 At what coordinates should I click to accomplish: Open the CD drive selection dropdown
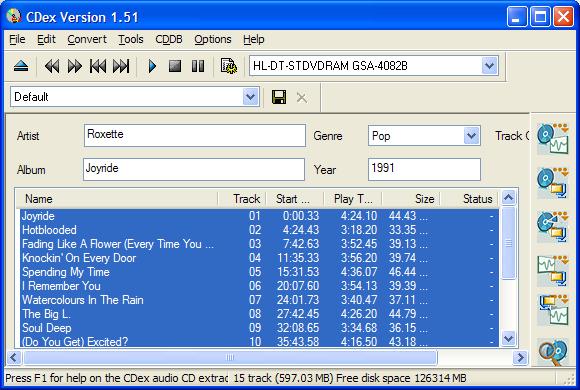489,66
